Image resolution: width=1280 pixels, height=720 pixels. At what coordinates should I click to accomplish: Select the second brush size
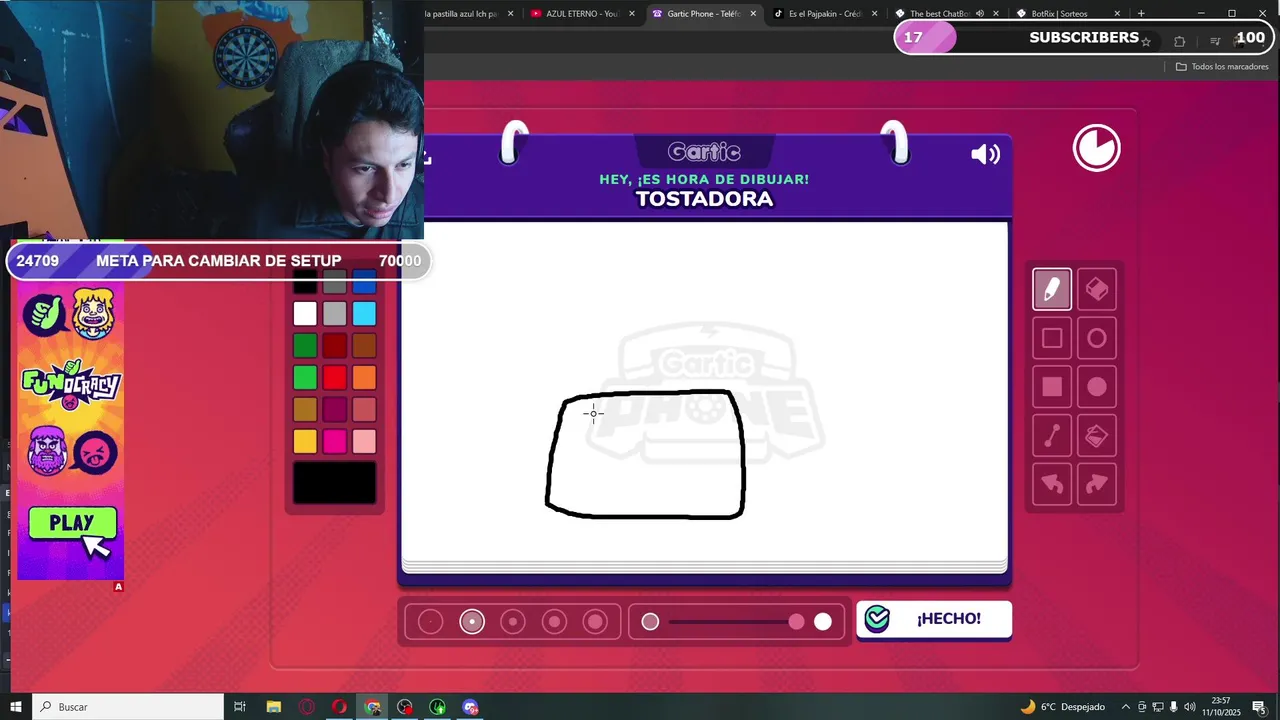point(472,622)
